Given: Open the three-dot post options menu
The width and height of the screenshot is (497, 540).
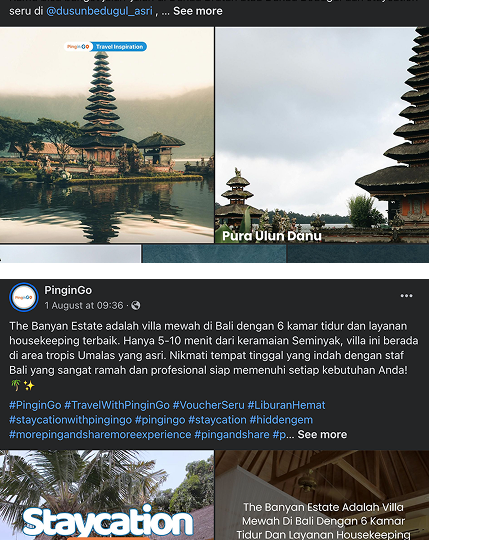Looking at the screenshot, I should coord(406,296).
